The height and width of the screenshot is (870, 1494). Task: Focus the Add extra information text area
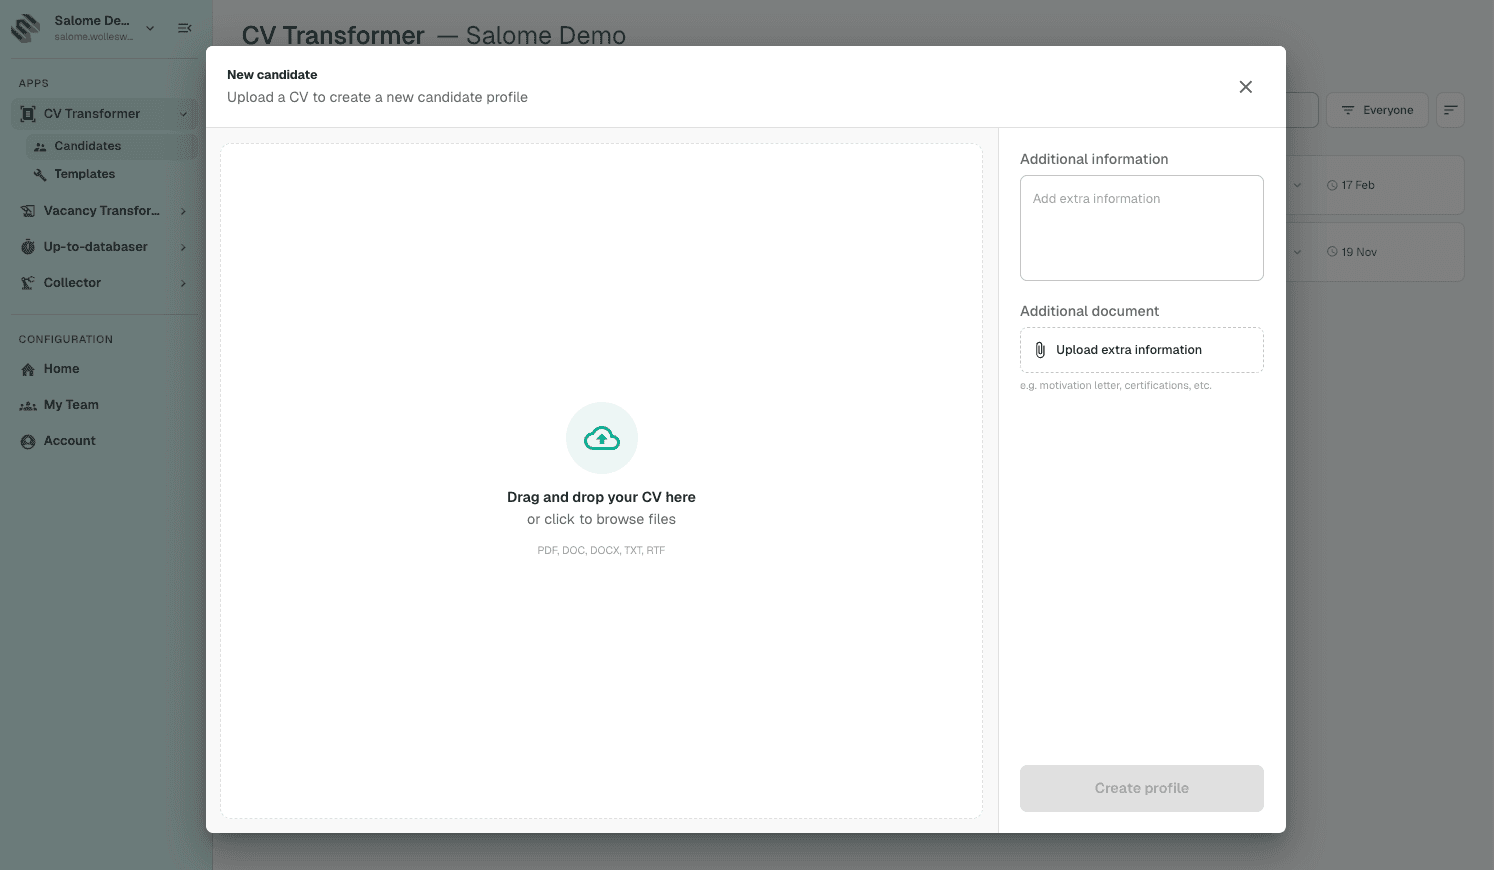1142,228
